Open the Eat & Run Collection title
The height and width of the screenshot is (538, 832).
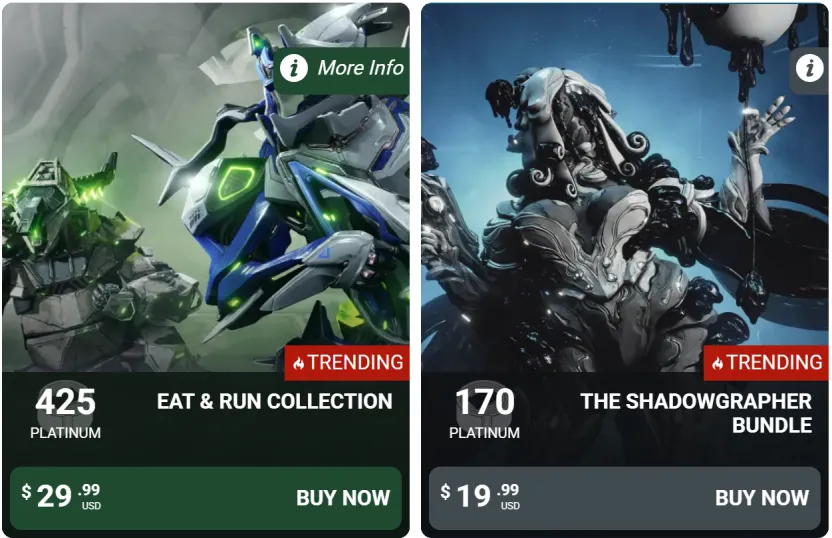(274, 402)
